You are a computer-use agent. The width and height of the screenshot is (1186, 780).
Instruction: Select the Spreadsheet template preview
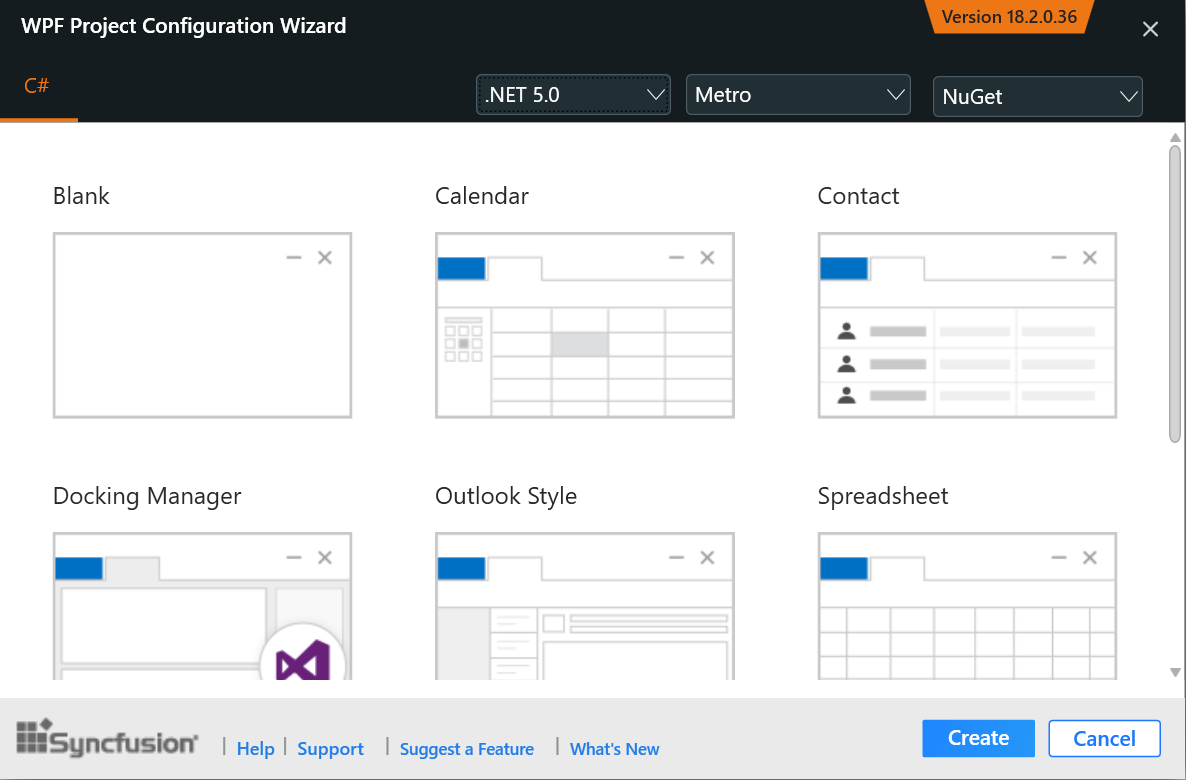pyautogui.click(x=967, y=606)
